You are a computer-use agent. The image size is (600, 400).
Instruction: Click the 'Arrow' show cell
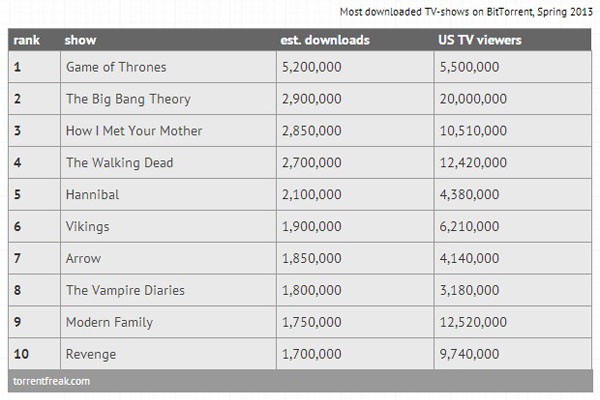[83, 259]
